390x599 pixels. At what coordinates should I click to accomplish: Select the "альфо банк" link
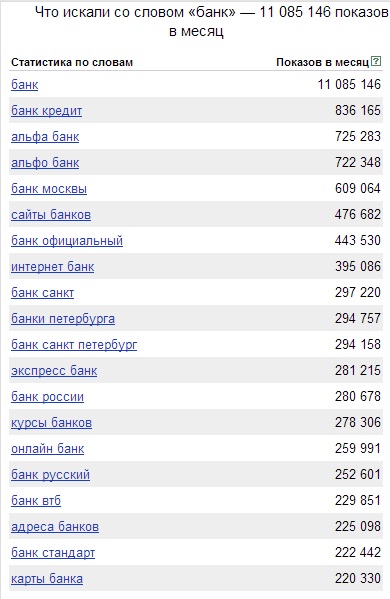pyautogui.click(x=45, y=163)
